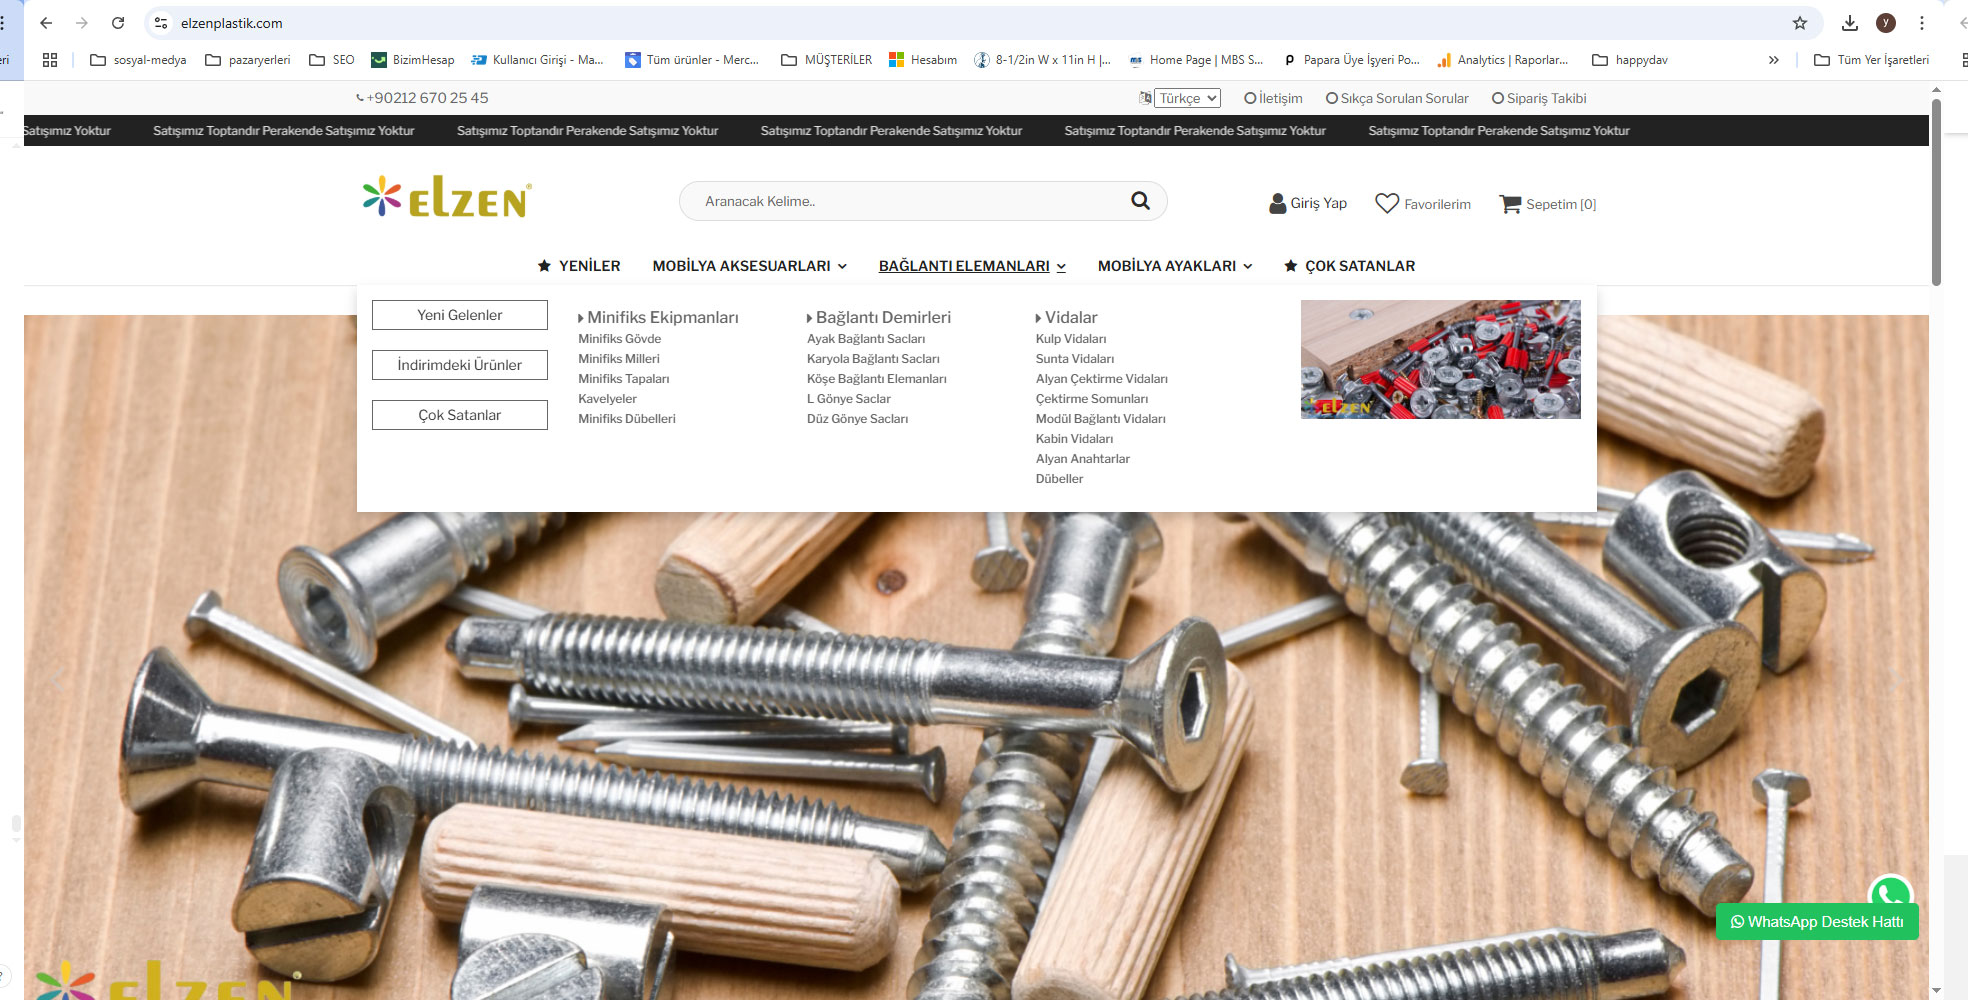This screenshot has height=1000, width=1968.
Task: Open the Çok Satanlar menu item
Action: click(x=1350, y=266)
